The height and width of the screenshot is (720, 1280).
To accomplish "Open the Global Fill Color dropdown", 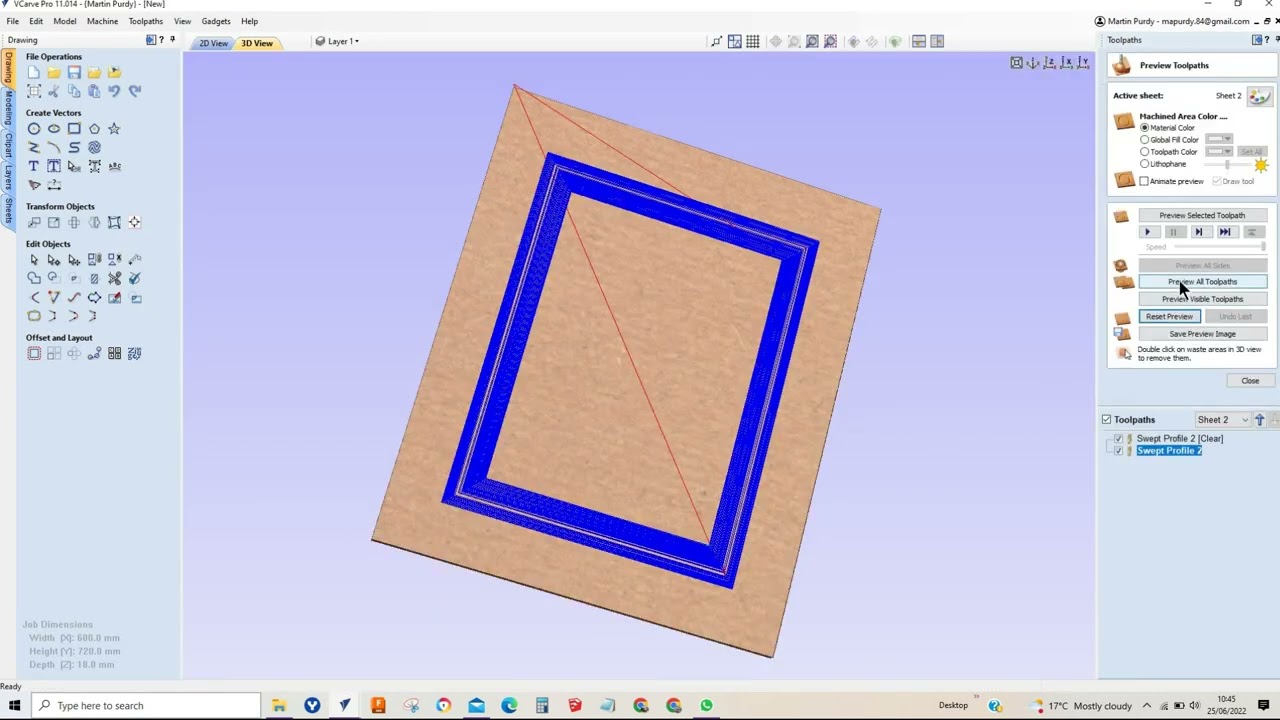I will [x=1218, y=140].
